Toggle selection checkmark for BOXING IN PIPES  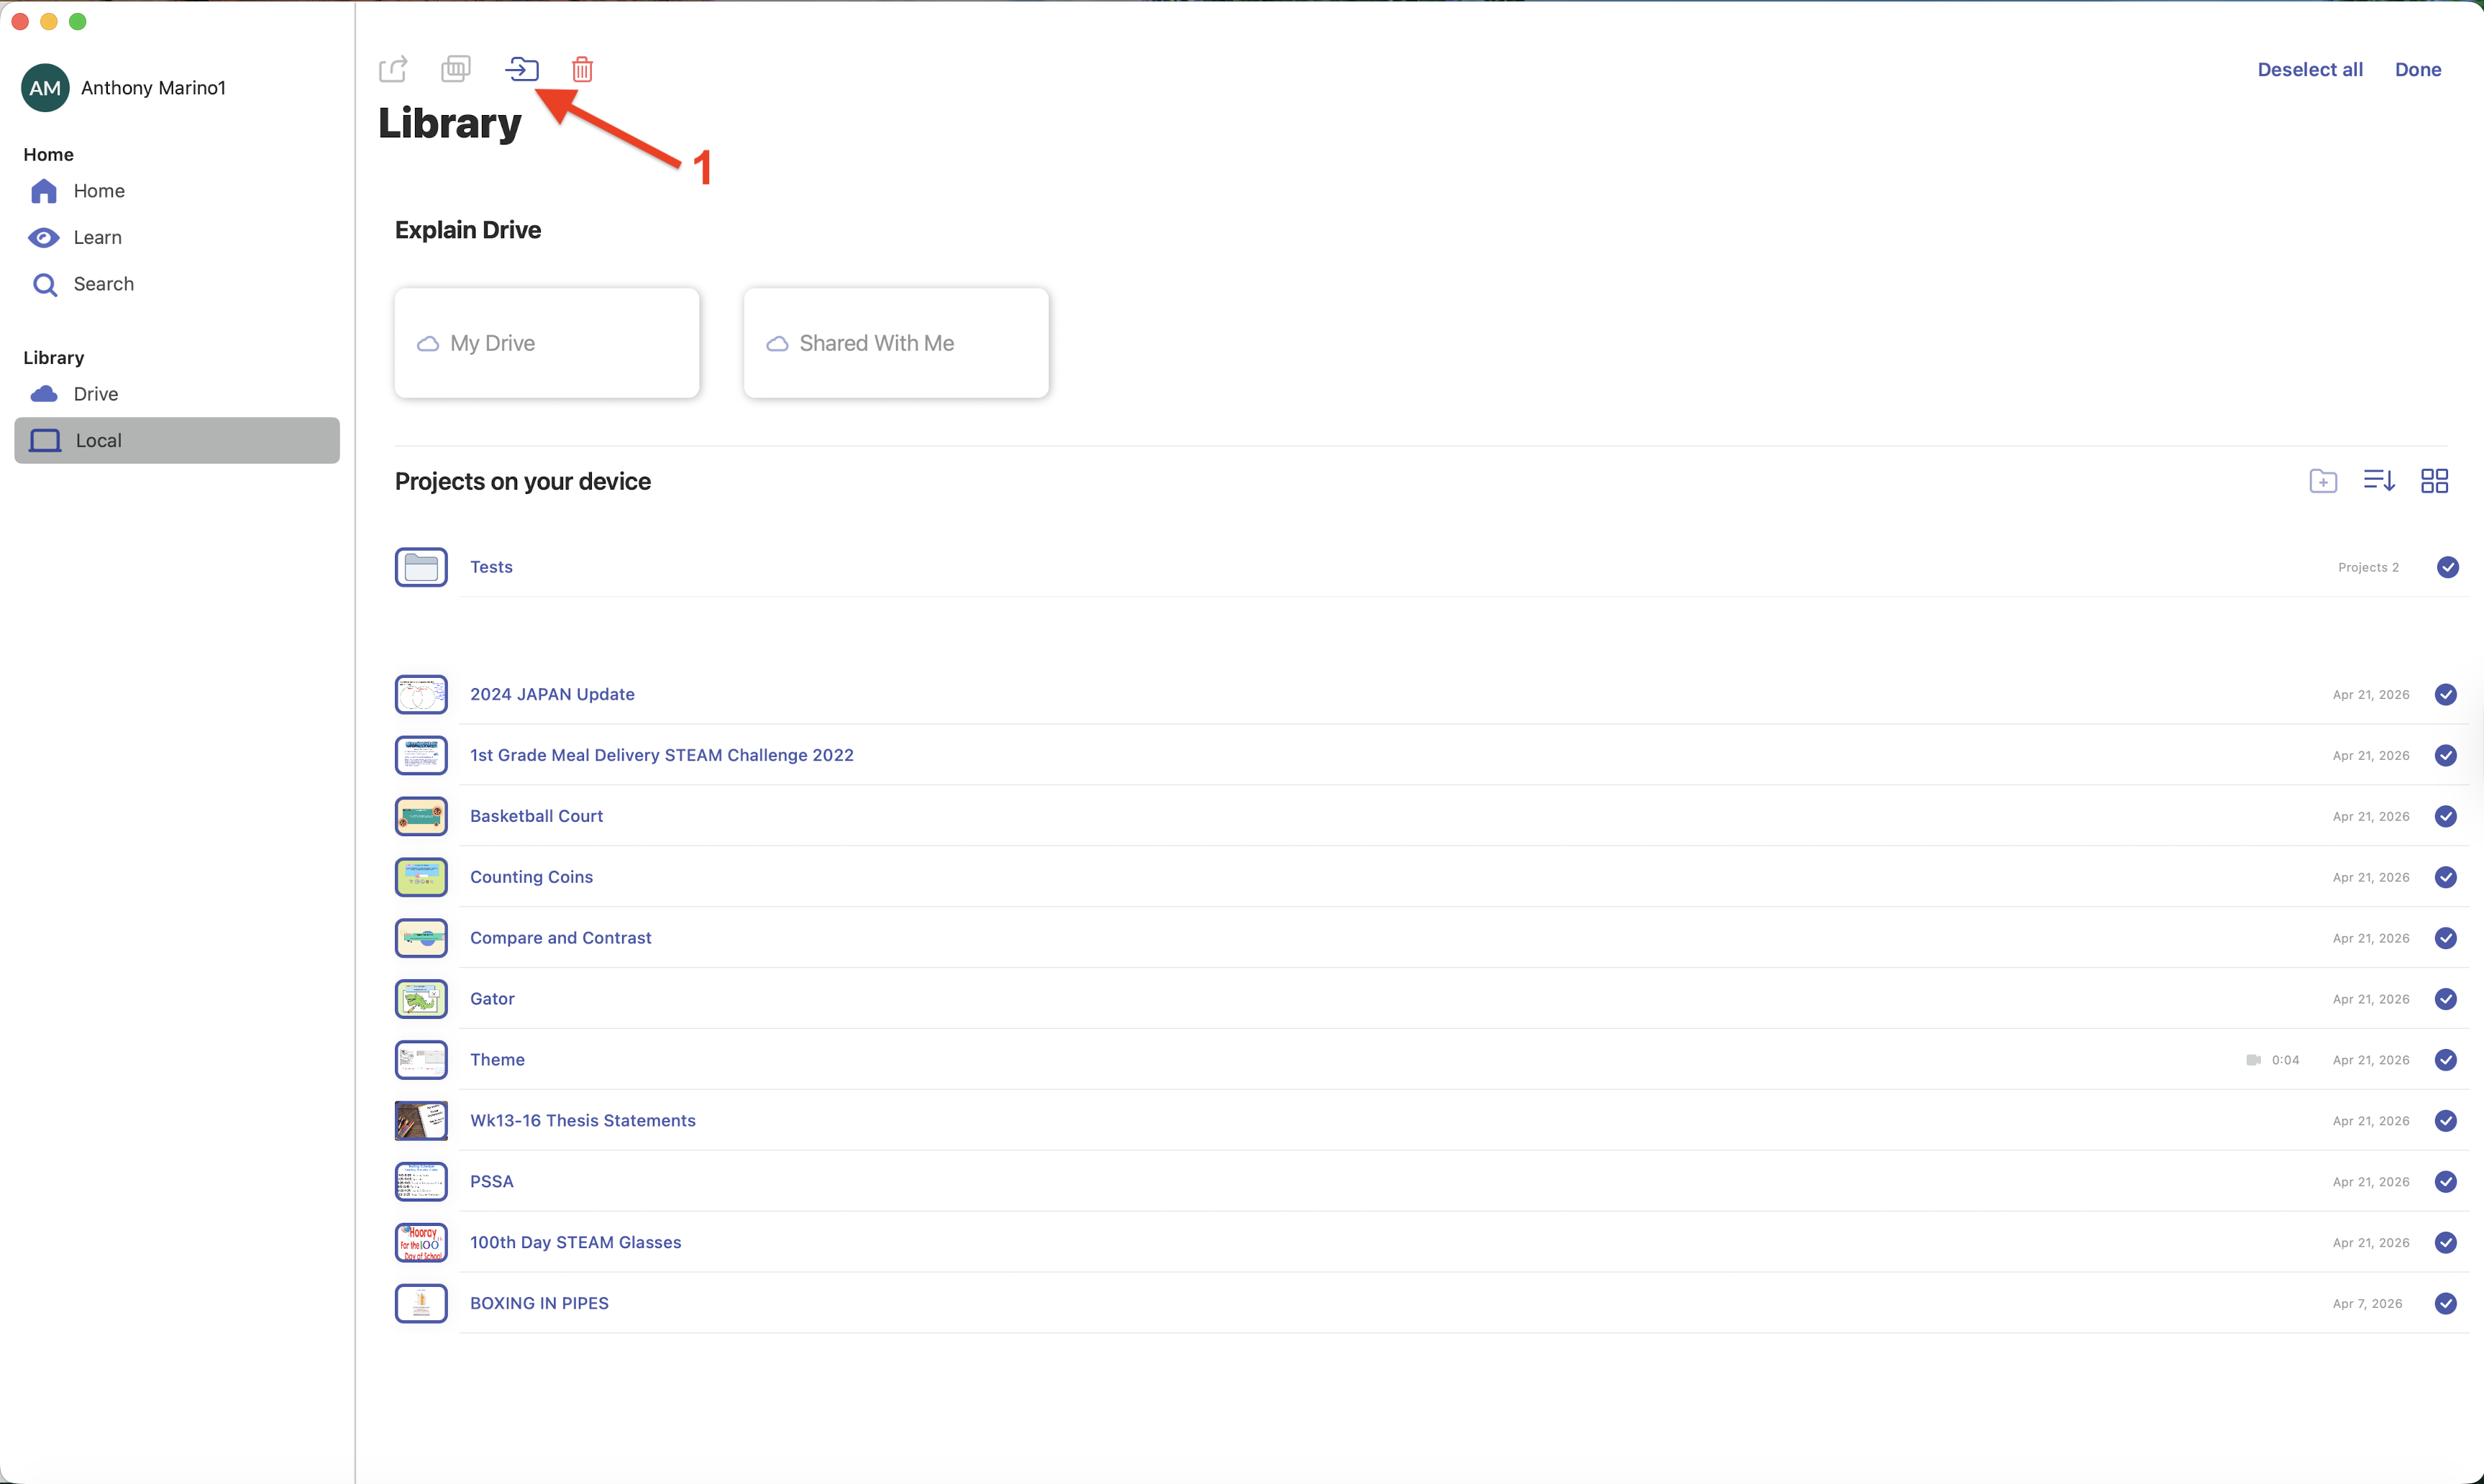coord(2445,1303)
